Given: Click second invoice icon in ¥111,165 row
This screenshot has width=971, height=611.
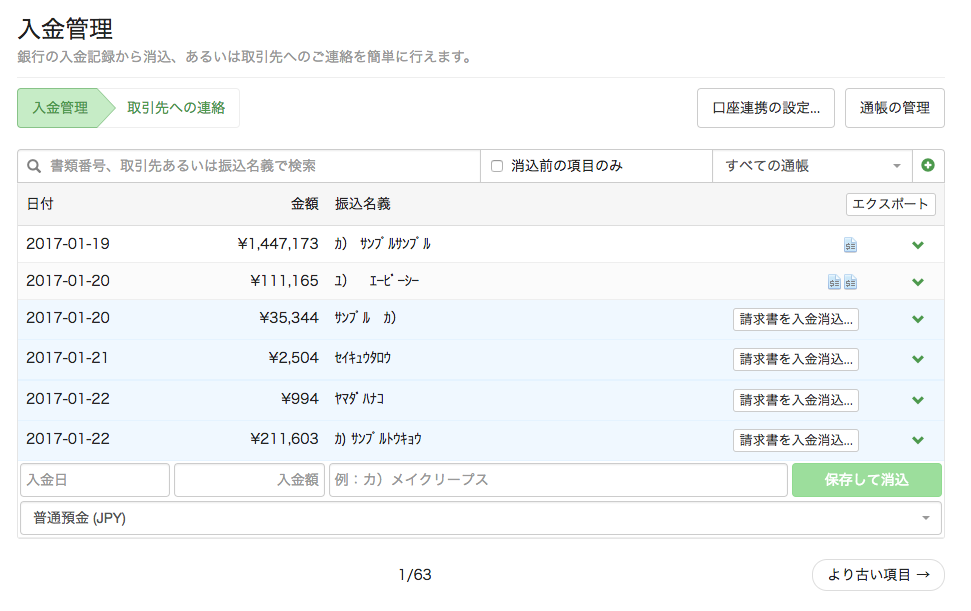Looking at the screenshot, I should point(850,282).
